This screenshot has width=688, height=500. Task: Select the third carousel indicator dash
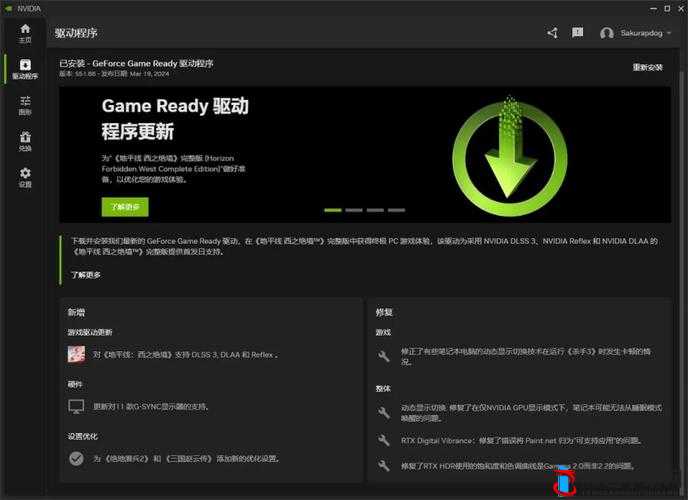pyautogui.click(x=375, y=210)
